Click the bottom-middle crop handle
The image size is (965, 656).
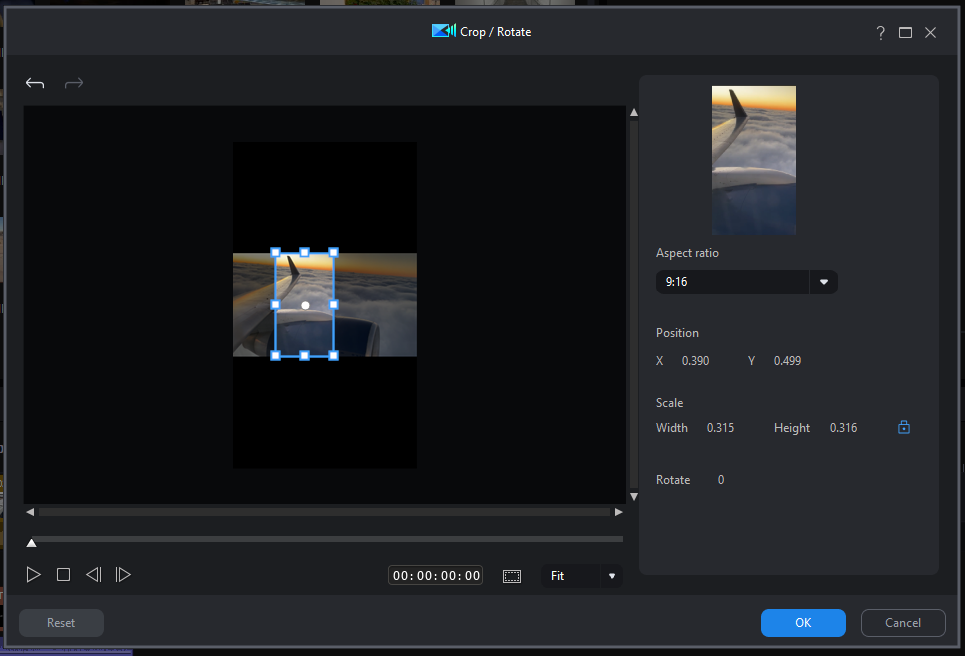305,356
